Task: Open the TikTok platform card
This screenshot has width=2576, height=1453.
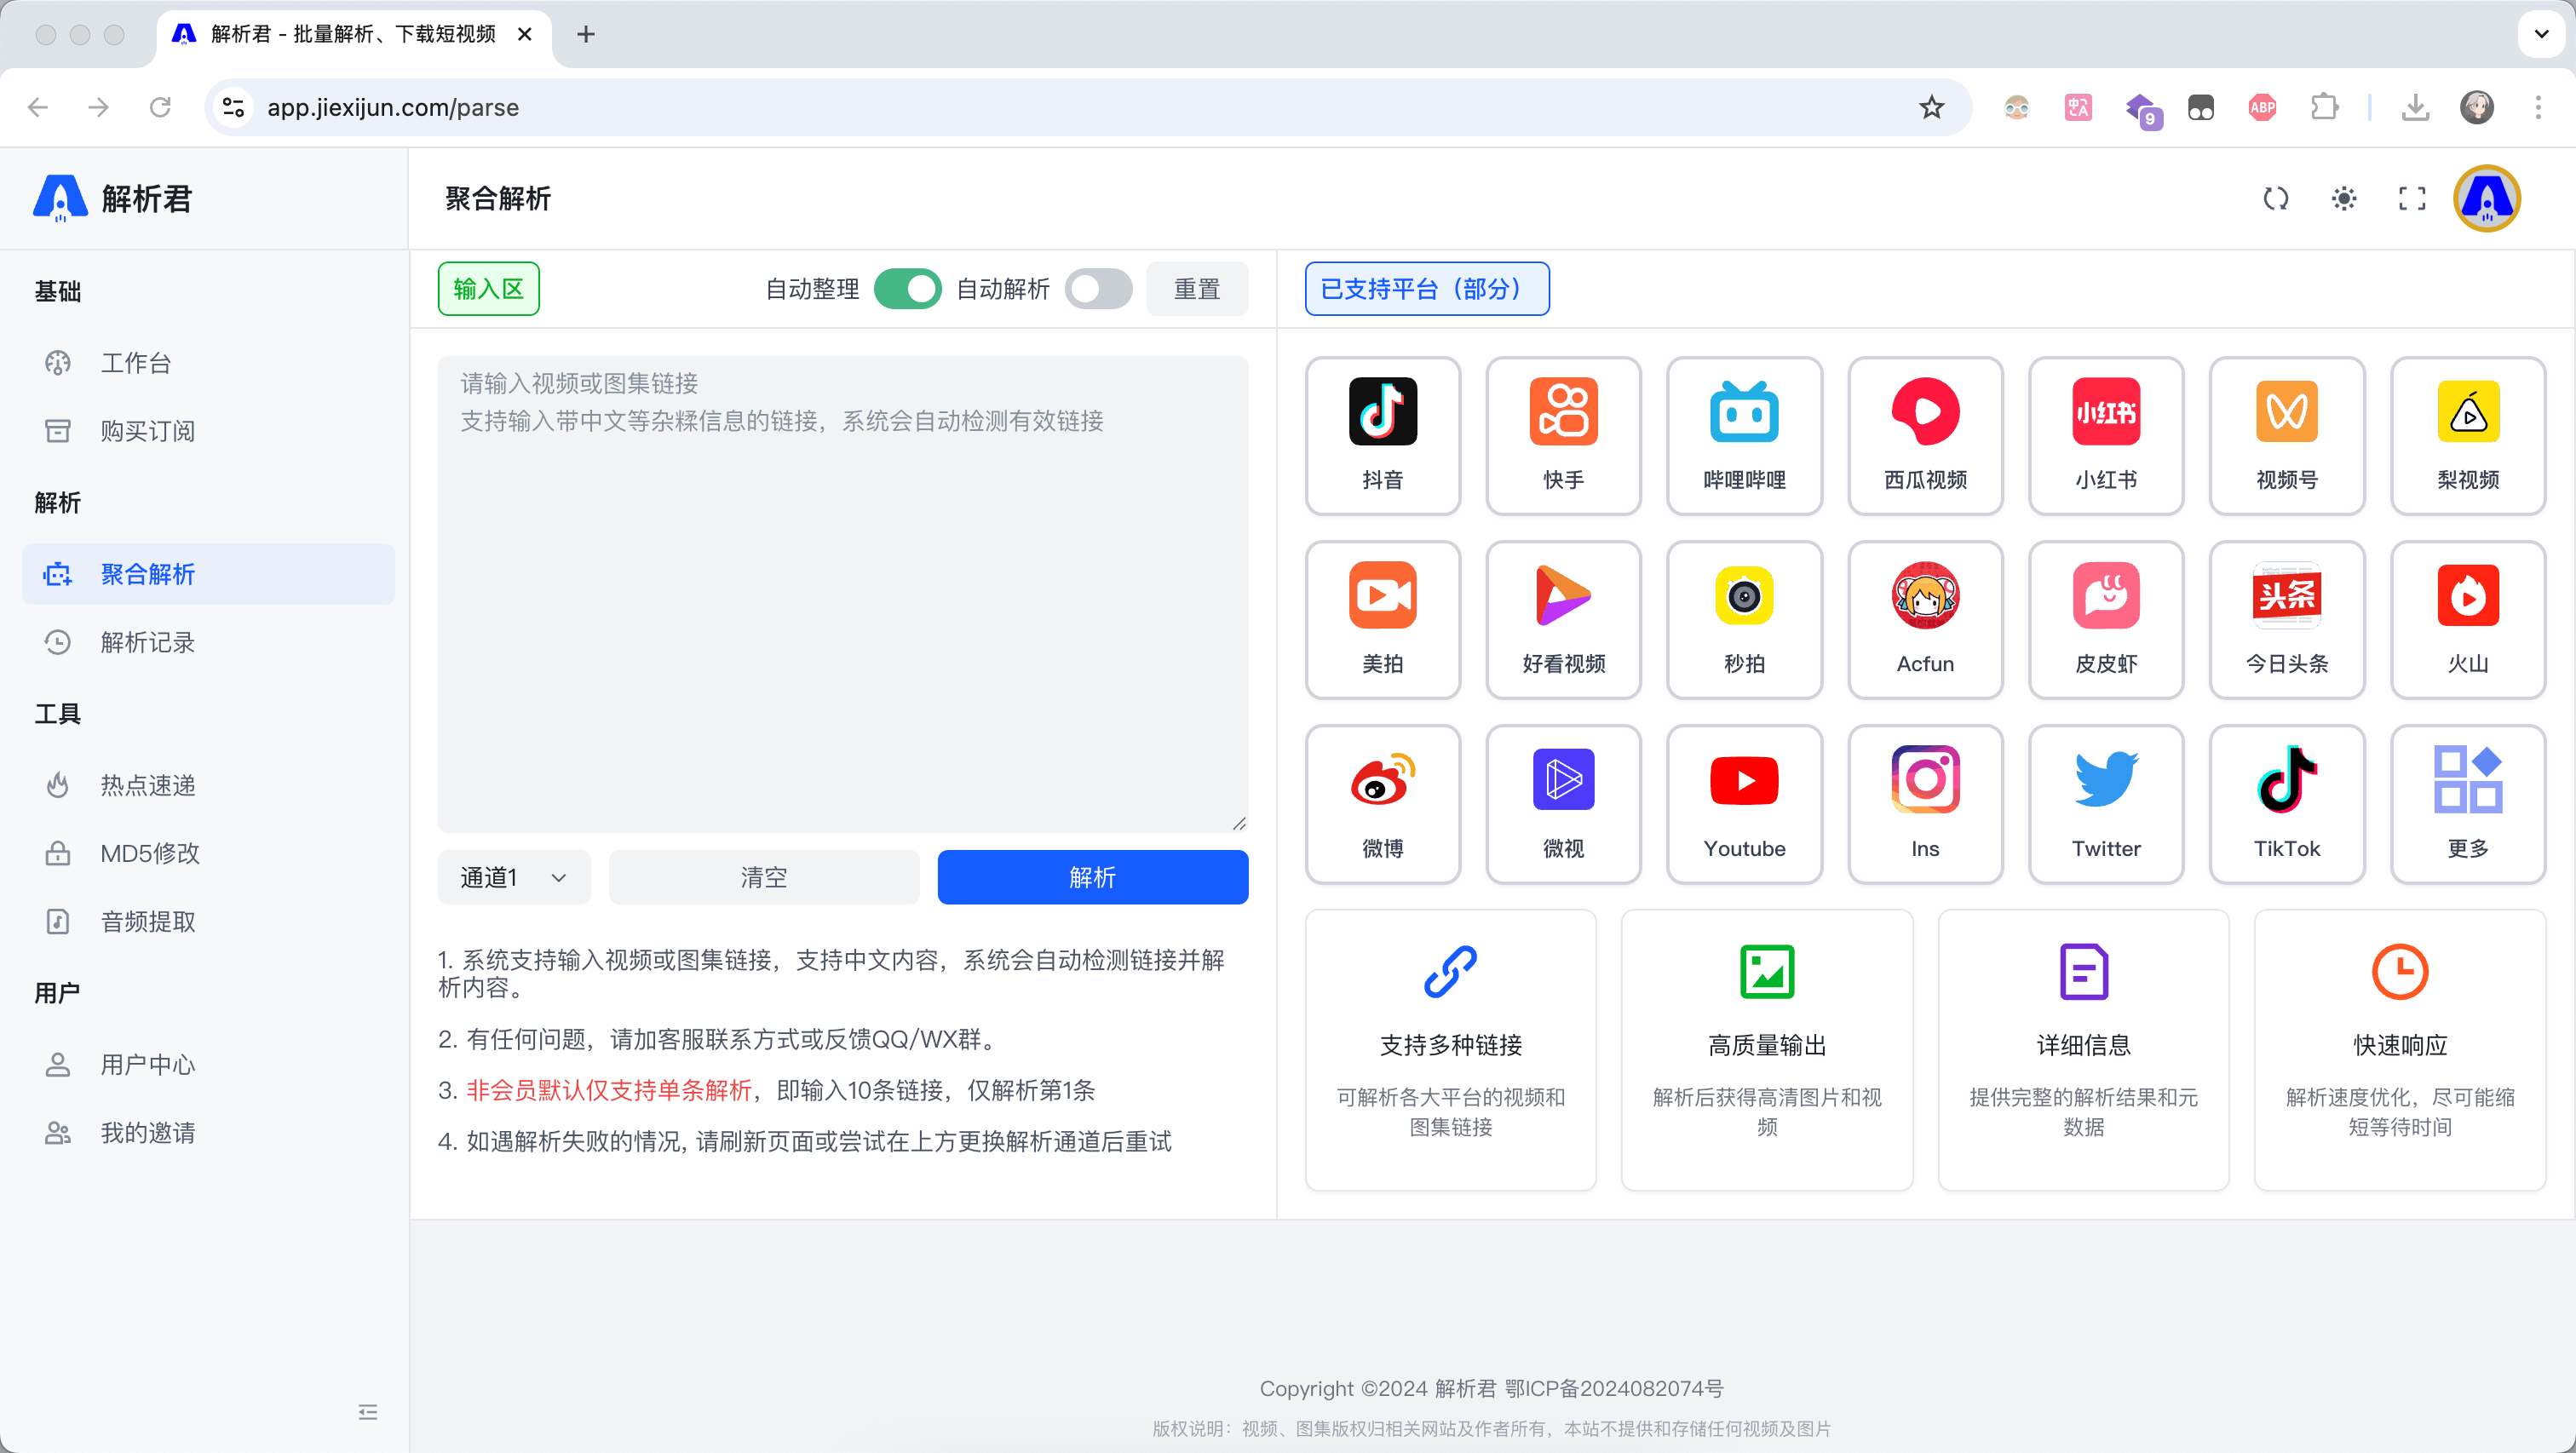Action: click(2287, 805)
